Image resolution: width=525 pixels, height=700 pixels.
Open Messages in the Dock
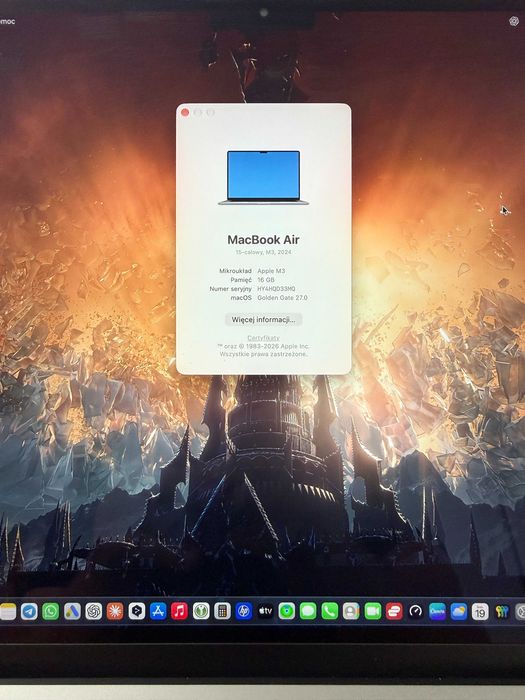(x=308, y=611)
